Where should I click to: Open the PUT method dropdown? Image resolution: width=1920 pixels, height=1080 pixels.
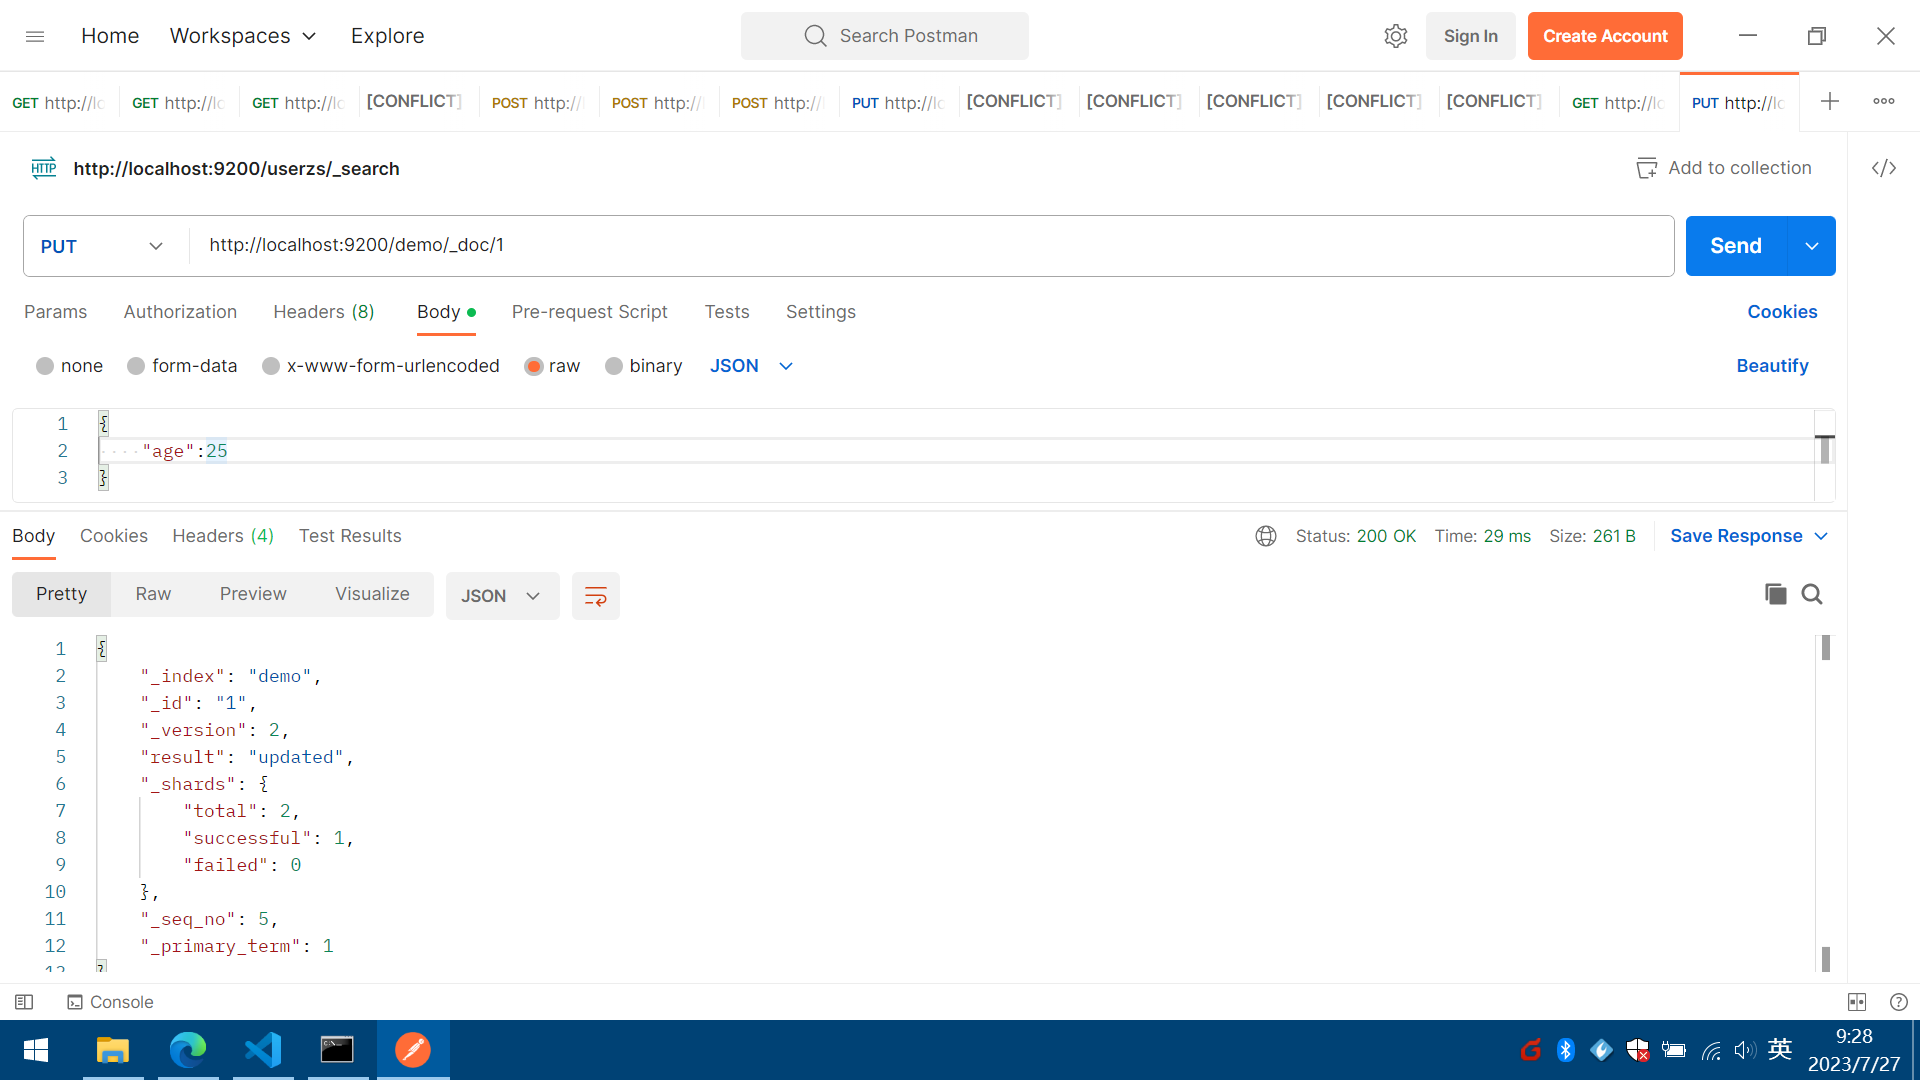coord(102,246)
